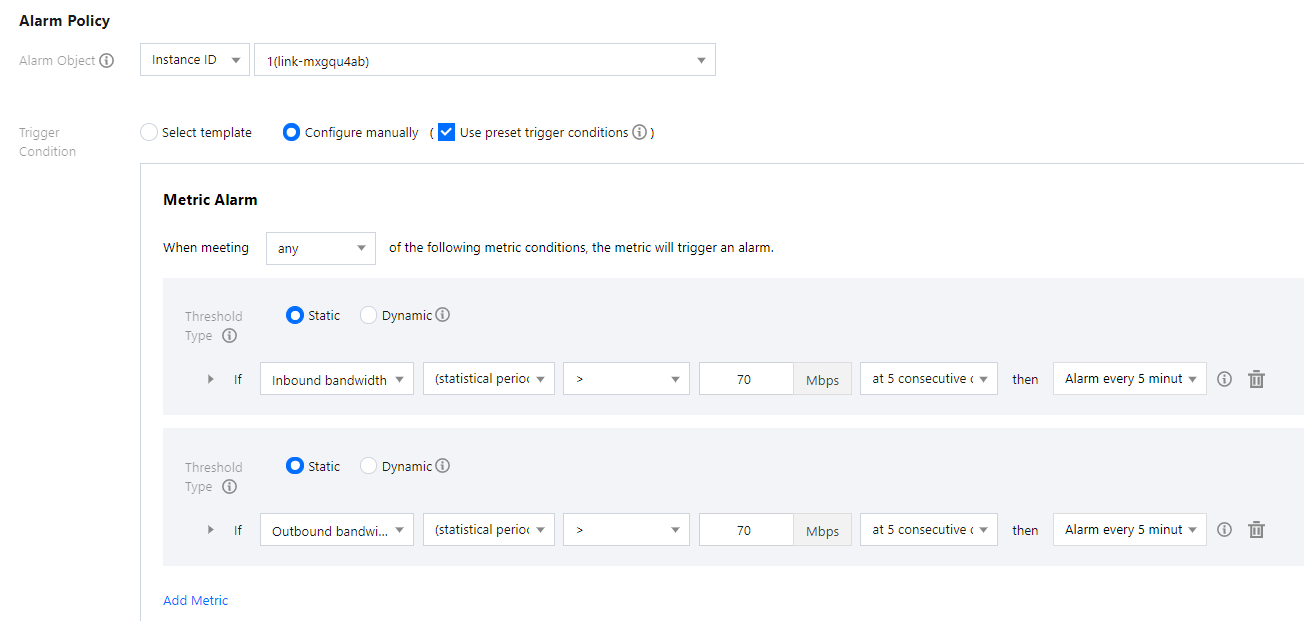Click info icon at end of Outbound rule
The width and height of the screenshot is (1304, 621).
1224,530
